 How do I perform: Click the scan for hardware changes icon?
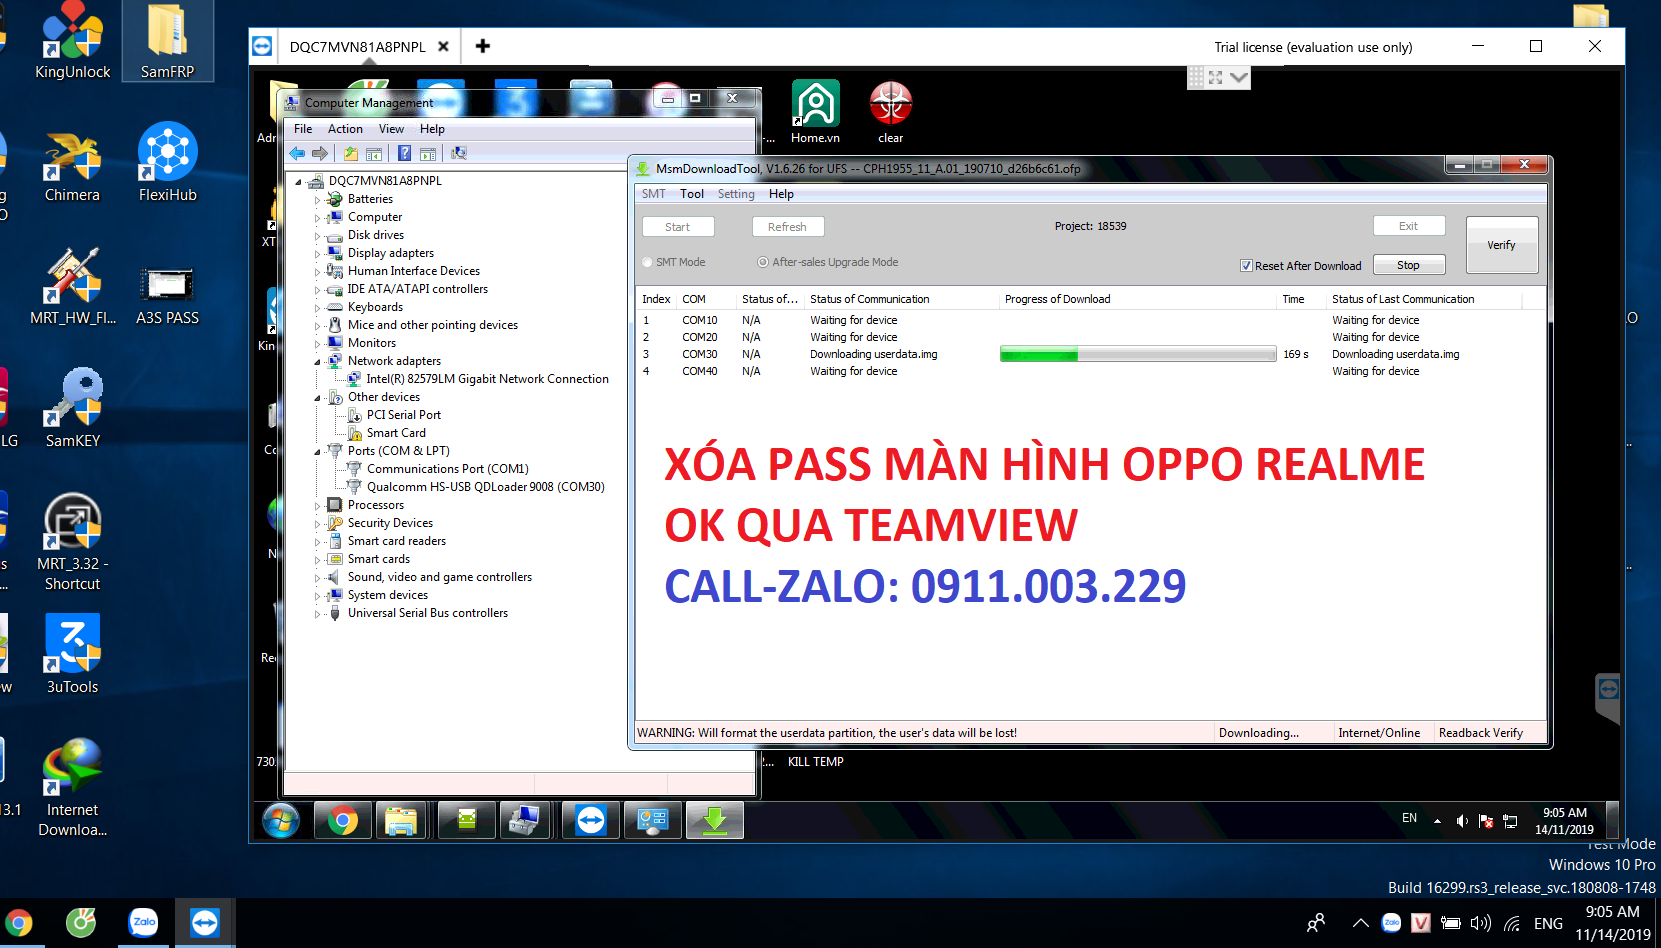pyautogui.click(x=459, y=153)
